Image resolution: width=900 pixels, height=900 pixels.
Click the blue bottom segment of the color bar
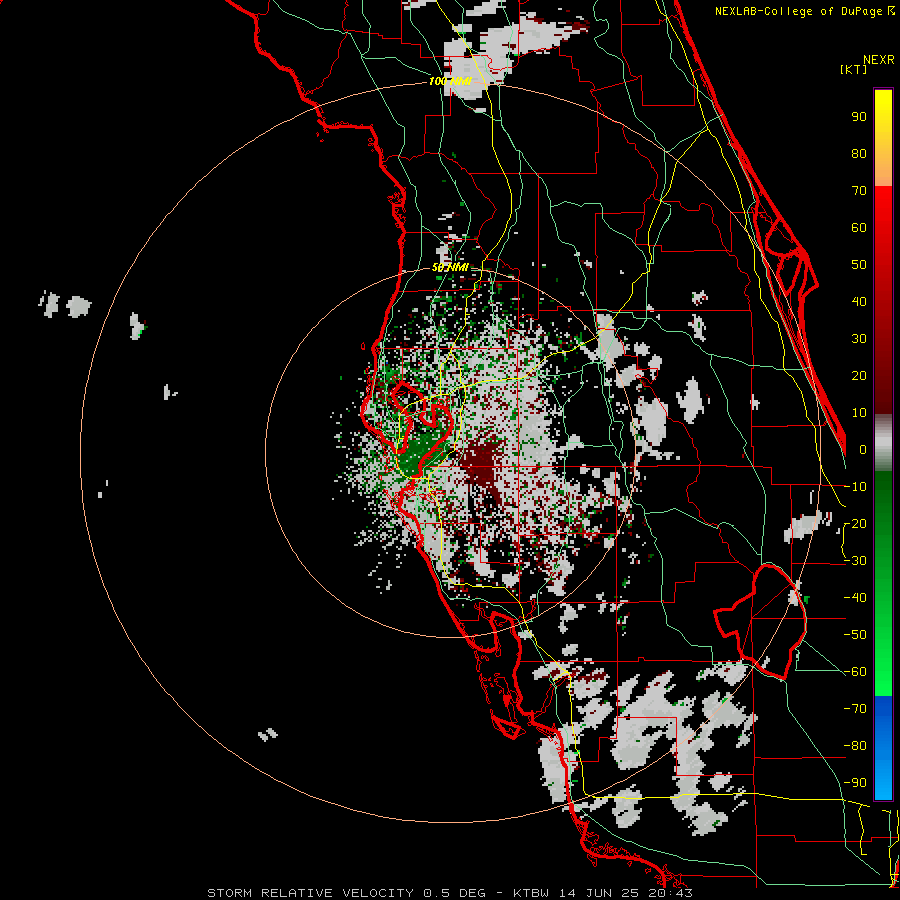[x=883, y=748]
